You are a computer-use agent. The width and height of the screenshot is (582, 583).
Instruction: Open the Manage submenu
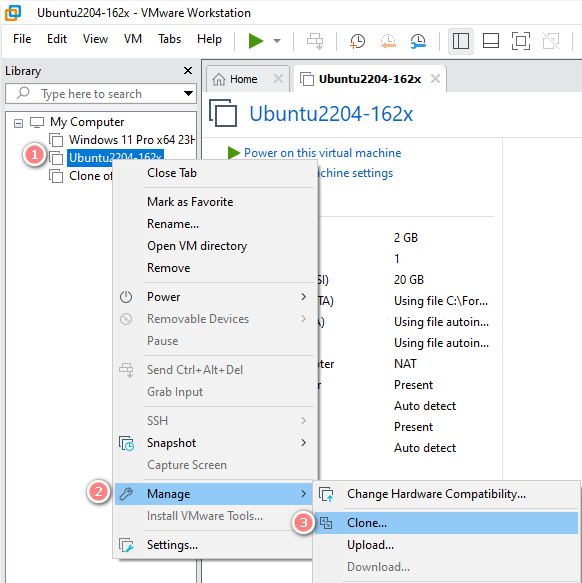click(x=214, y=494)
